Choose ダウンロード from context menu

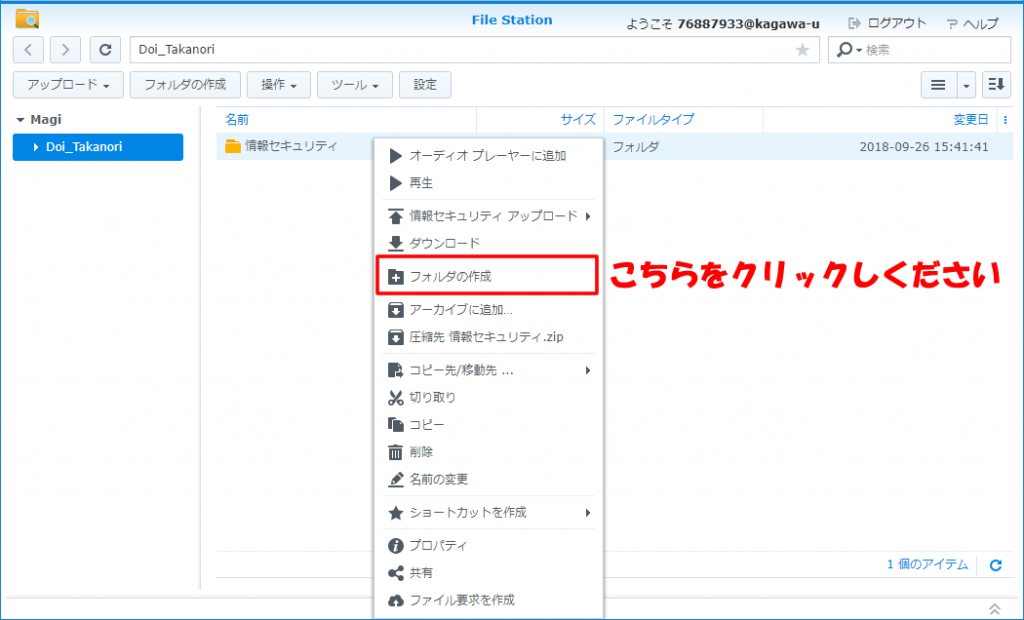pyautogui.click(x=444, y=243)
